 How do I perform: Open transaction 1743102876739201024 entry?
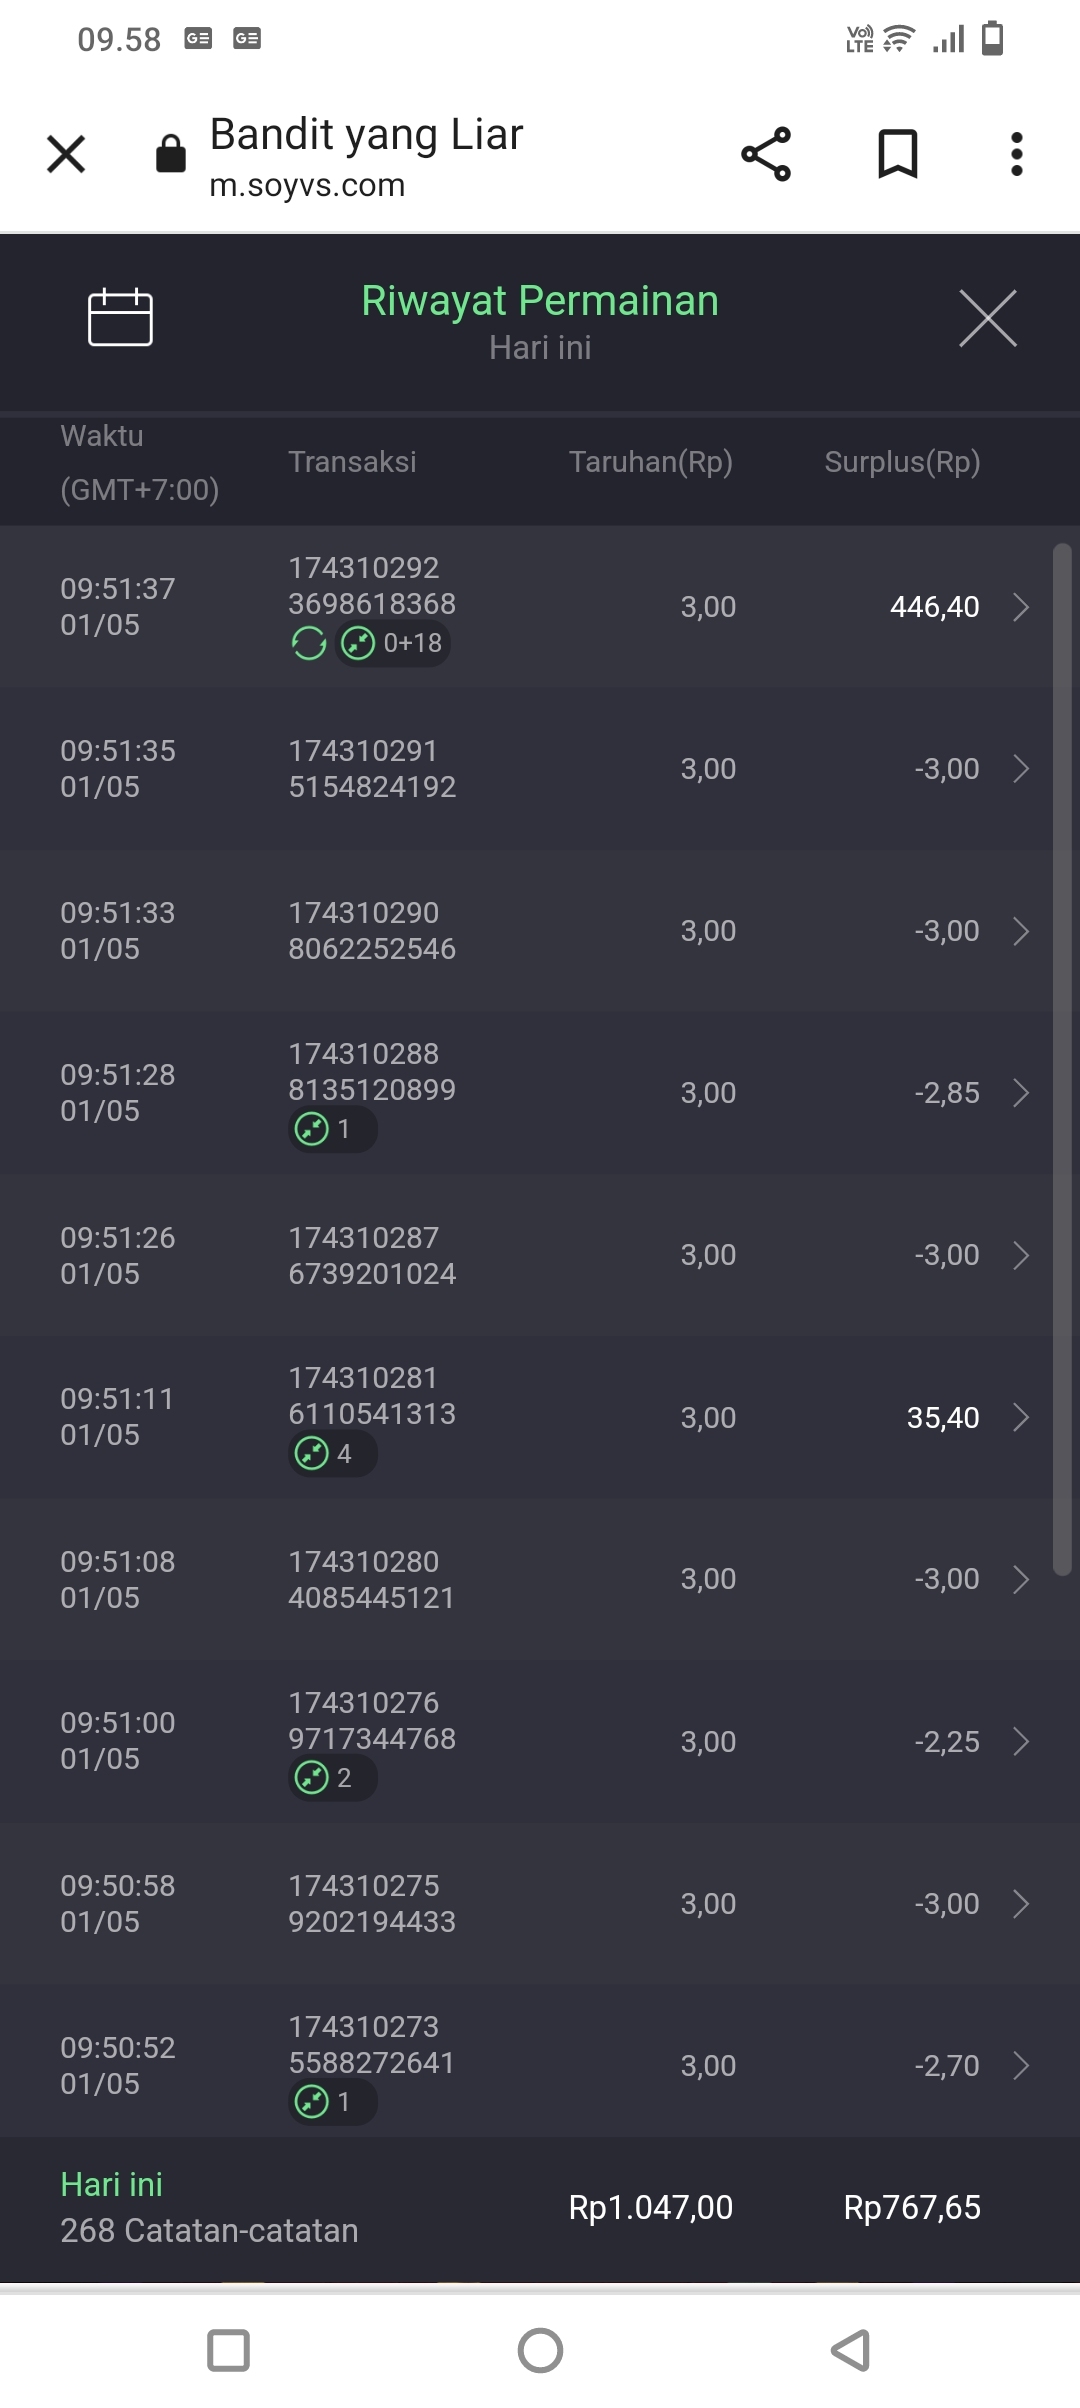372,1255
